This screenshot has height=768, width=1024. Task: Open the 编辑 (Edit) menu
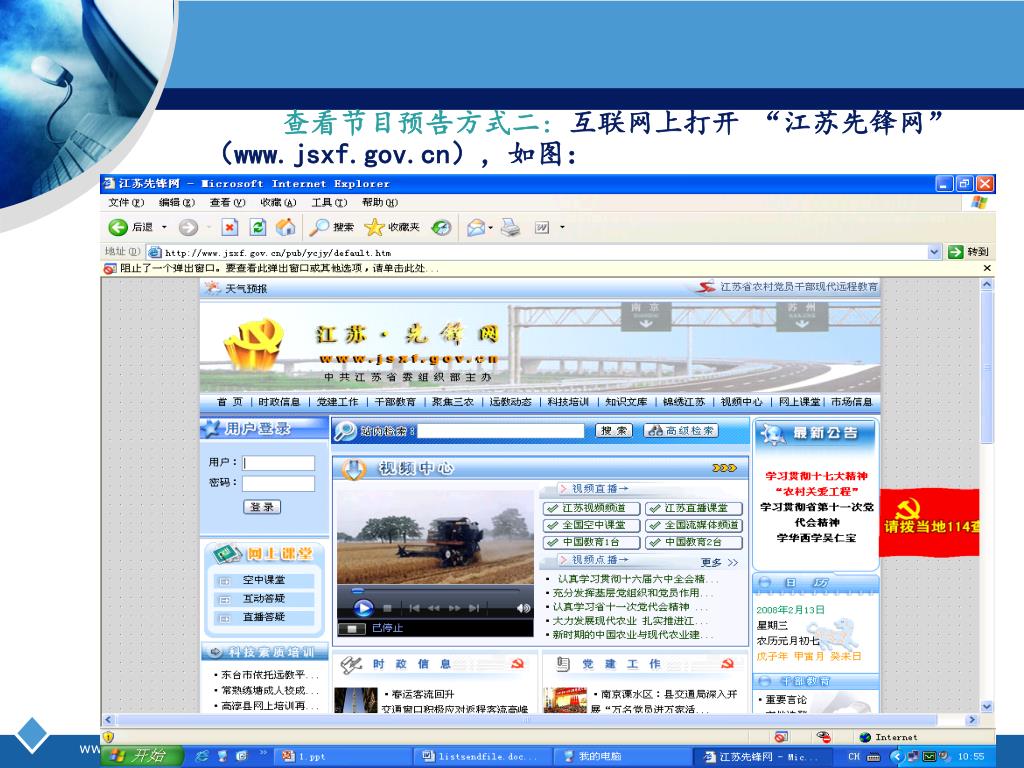177,202
